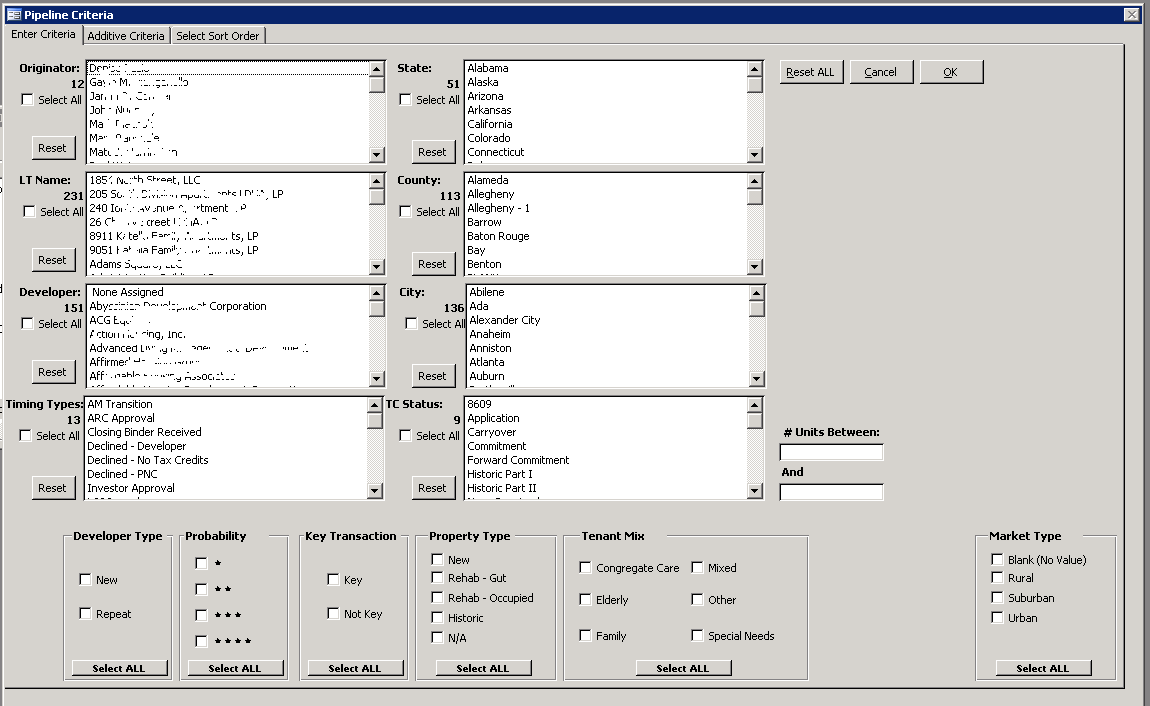The height and width of the screenshot is (706, 1150).
Task: Toggle the four-star Probability checkbox
Action: pyautogui.click(x=202, y=641)
